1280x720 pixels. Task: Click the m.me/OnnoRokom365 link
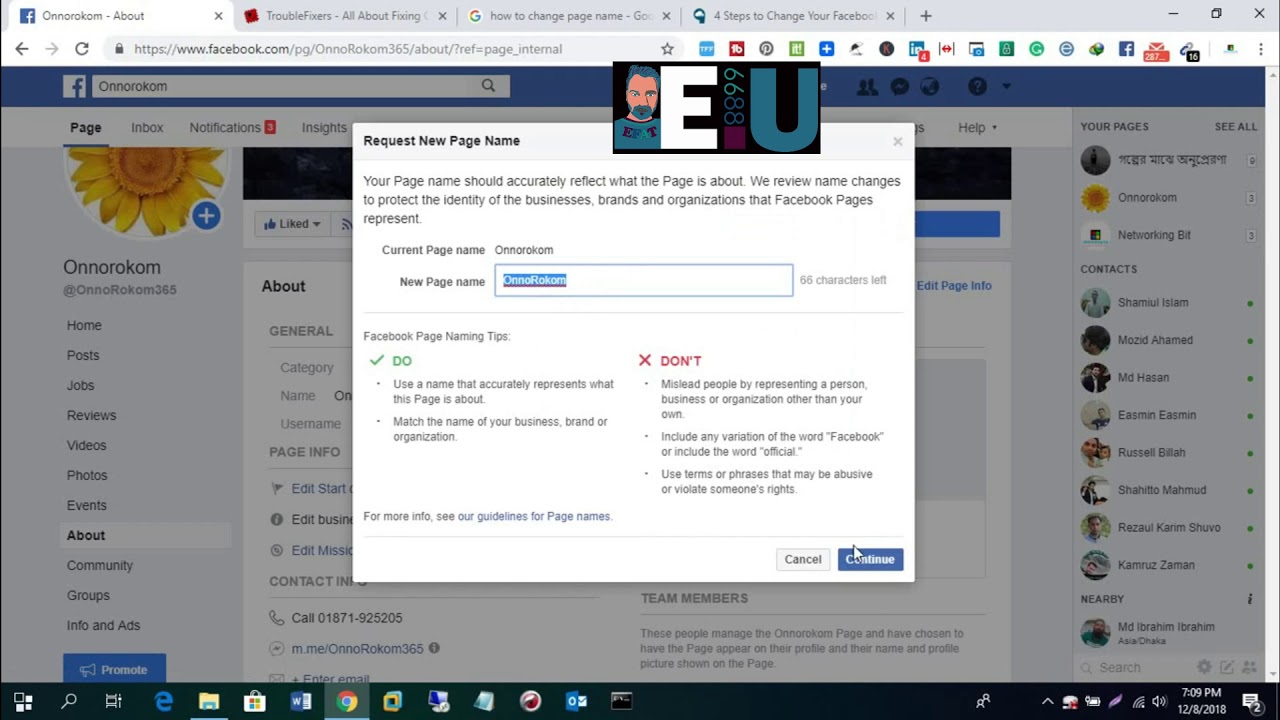pos(357,648)
